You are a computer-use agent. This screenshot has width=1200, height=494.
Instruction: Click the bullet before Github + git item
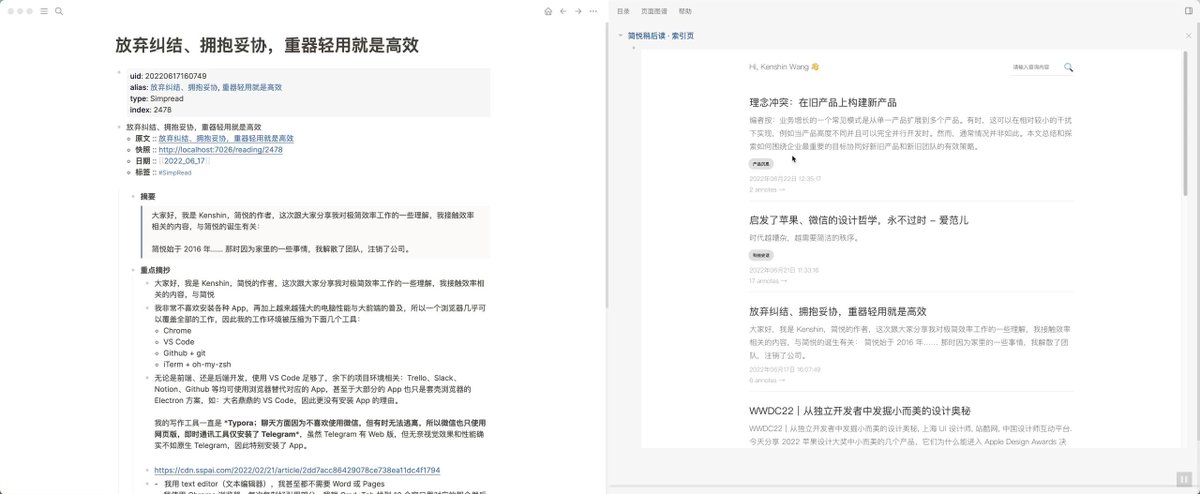(157, 352)
